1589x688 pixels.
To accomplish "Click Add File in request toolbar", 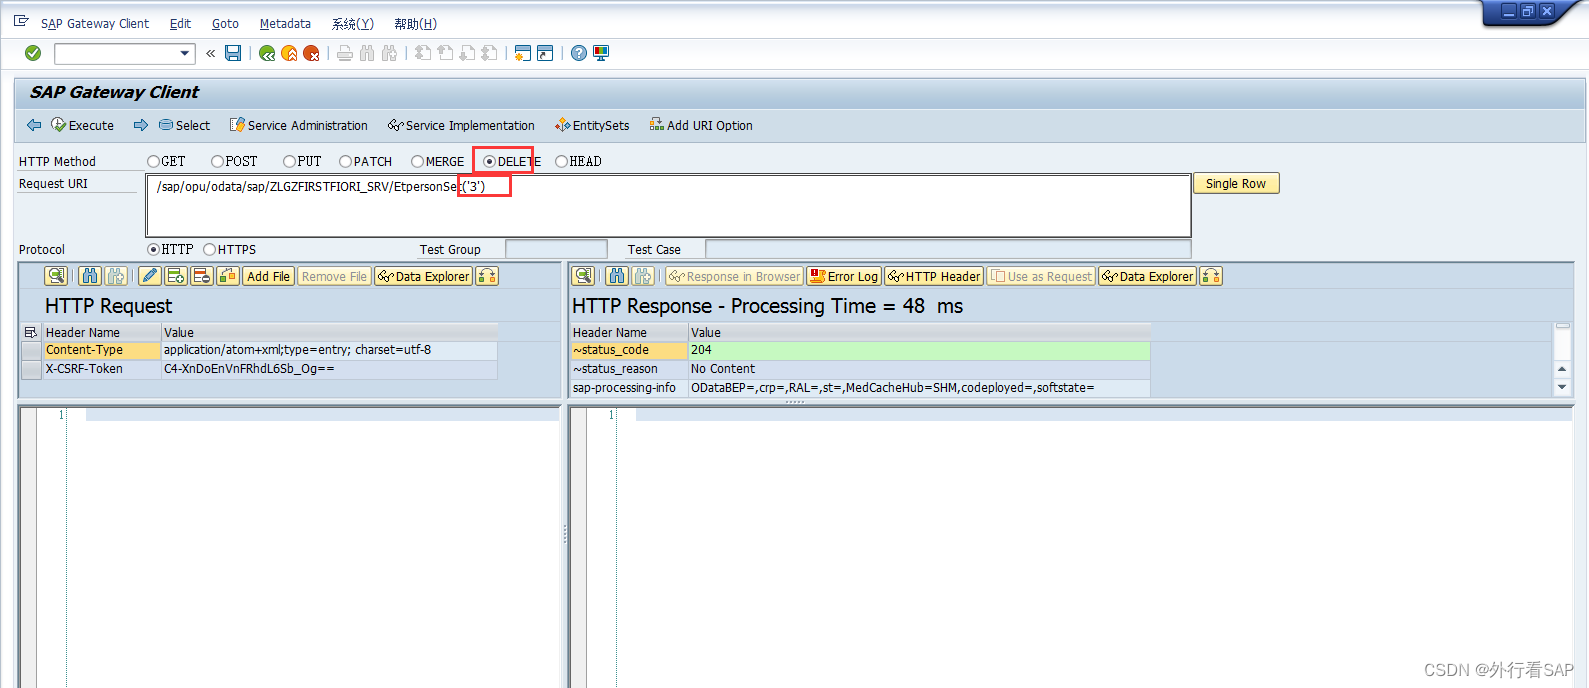I will (268, 276).
